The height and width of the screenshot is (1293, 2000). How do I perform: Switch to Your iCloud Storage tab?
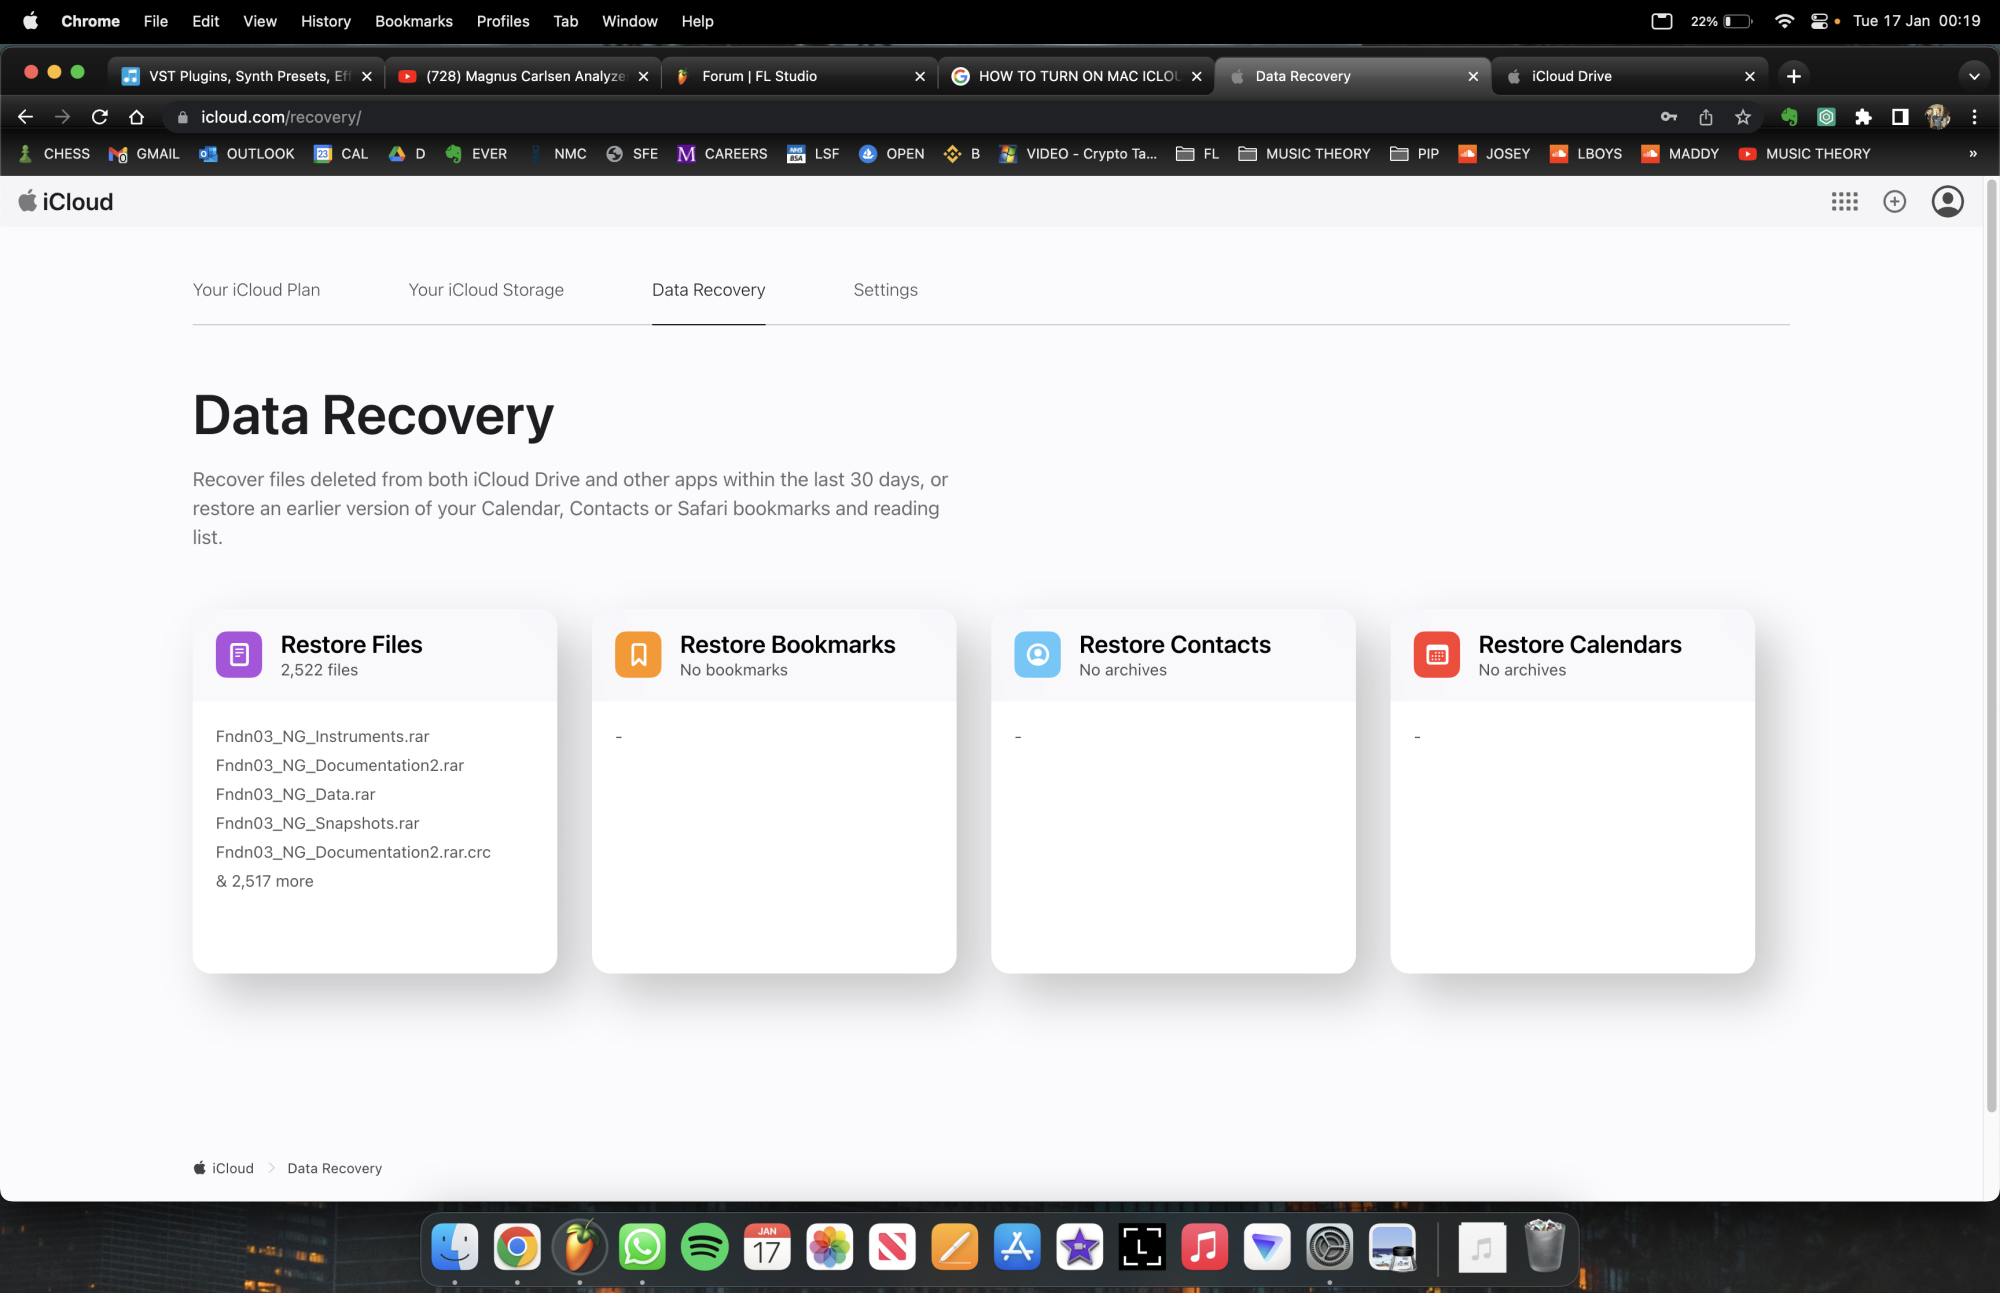point(486,290)
